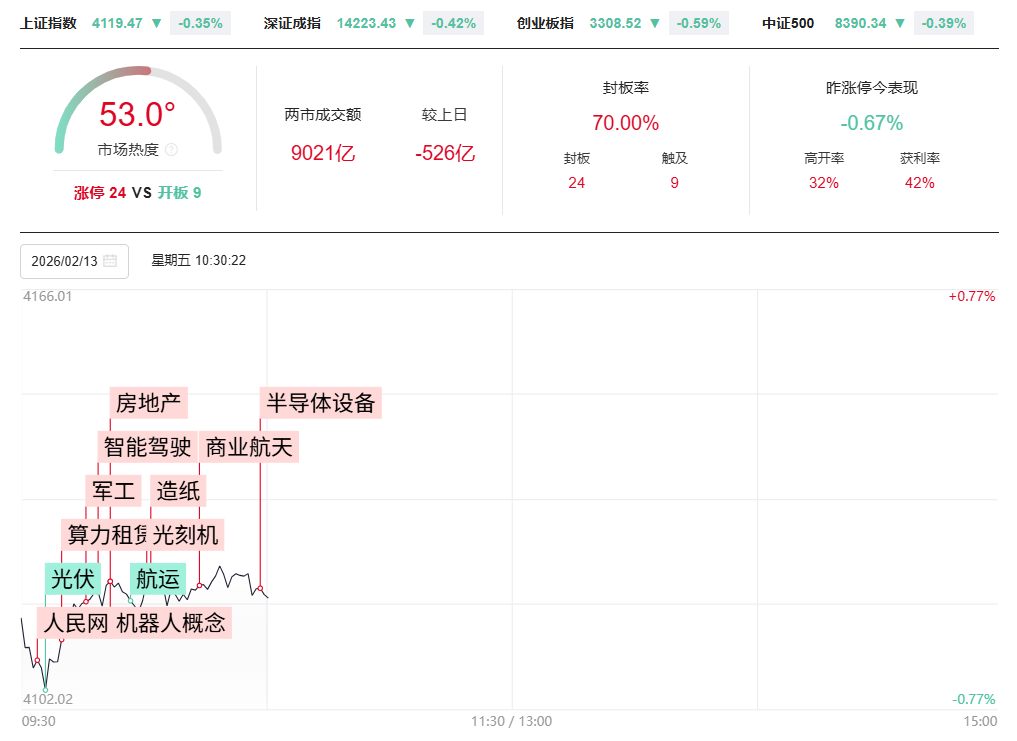The width and height of the screenshot is (1017, 741).
Task: Click the 机器人概念 tag below the index line
Action: point(171,623)
